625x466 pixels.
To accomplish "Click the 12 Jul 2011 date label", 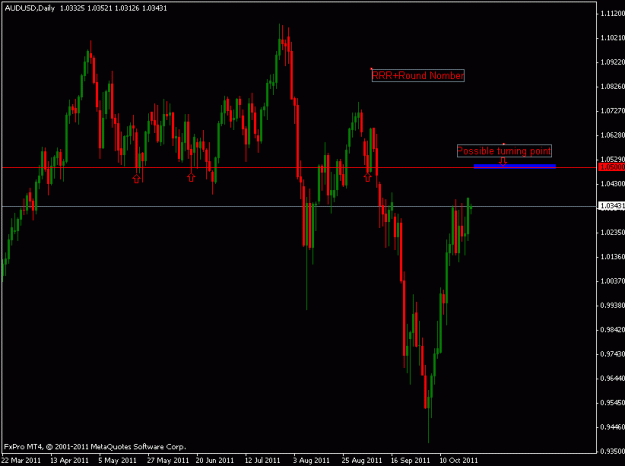I will click(263, 460).
